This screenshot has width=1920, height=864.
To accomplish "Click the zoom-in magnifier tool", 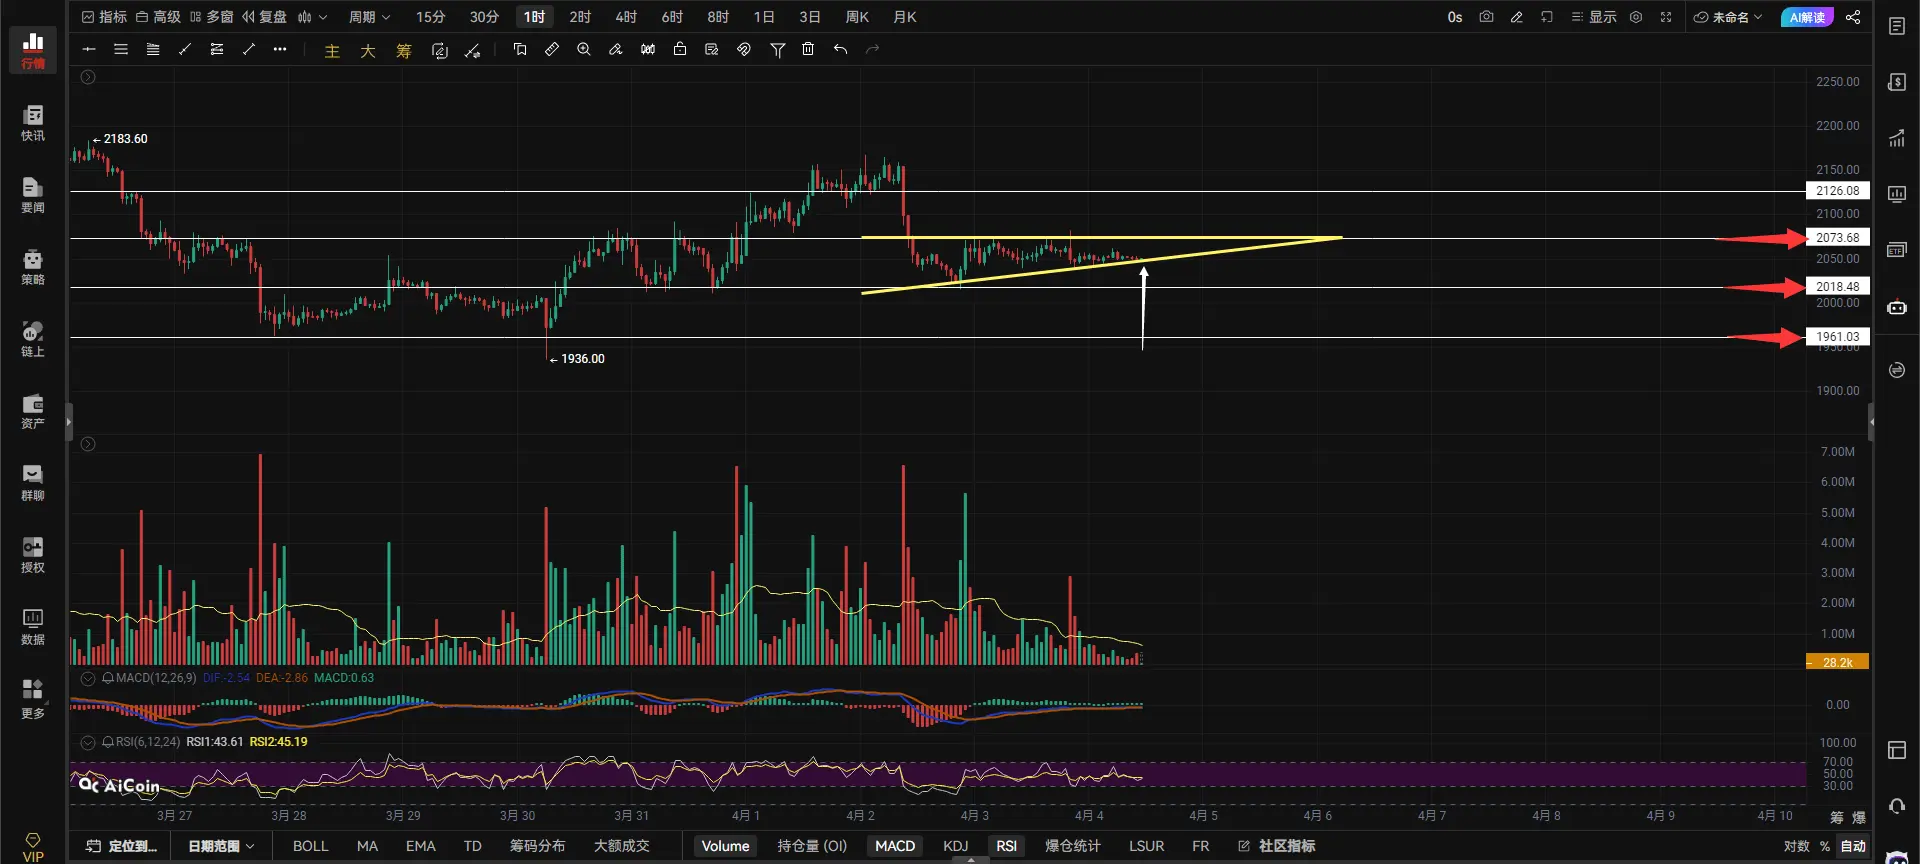I will (x=584, y=49).
